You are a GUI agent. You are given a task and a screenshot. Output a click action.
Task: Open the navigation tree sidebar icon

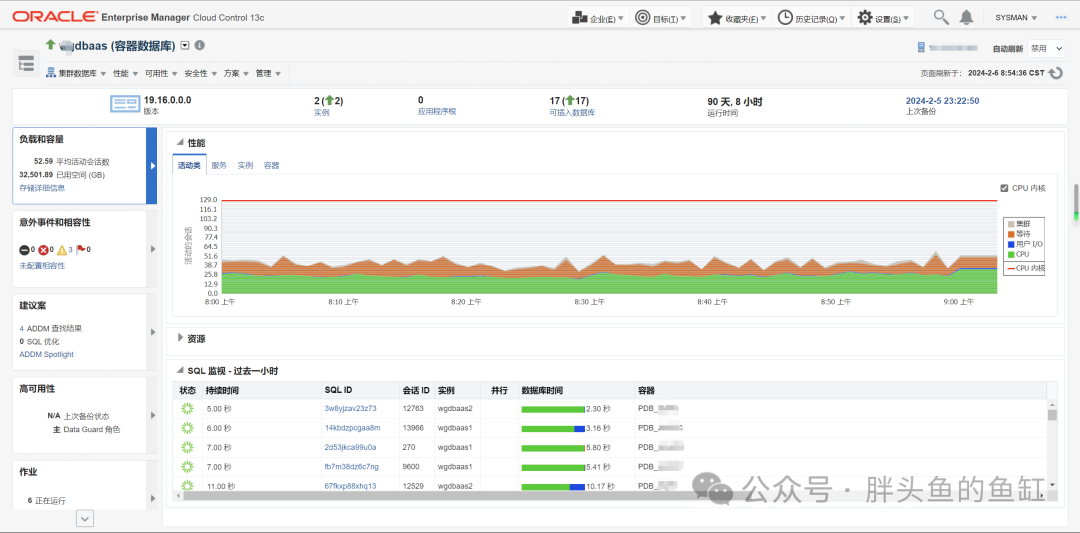(26, 64)
